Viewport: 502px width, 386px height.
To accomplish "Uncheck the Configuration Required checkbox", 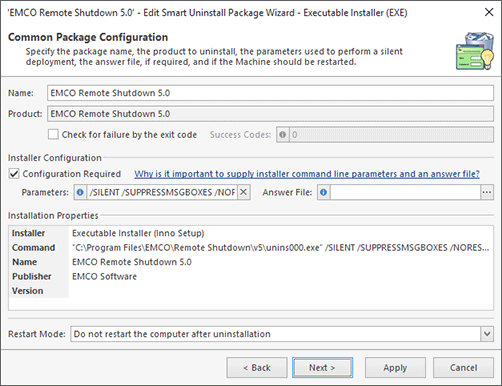I will click(x=14, y=174).
